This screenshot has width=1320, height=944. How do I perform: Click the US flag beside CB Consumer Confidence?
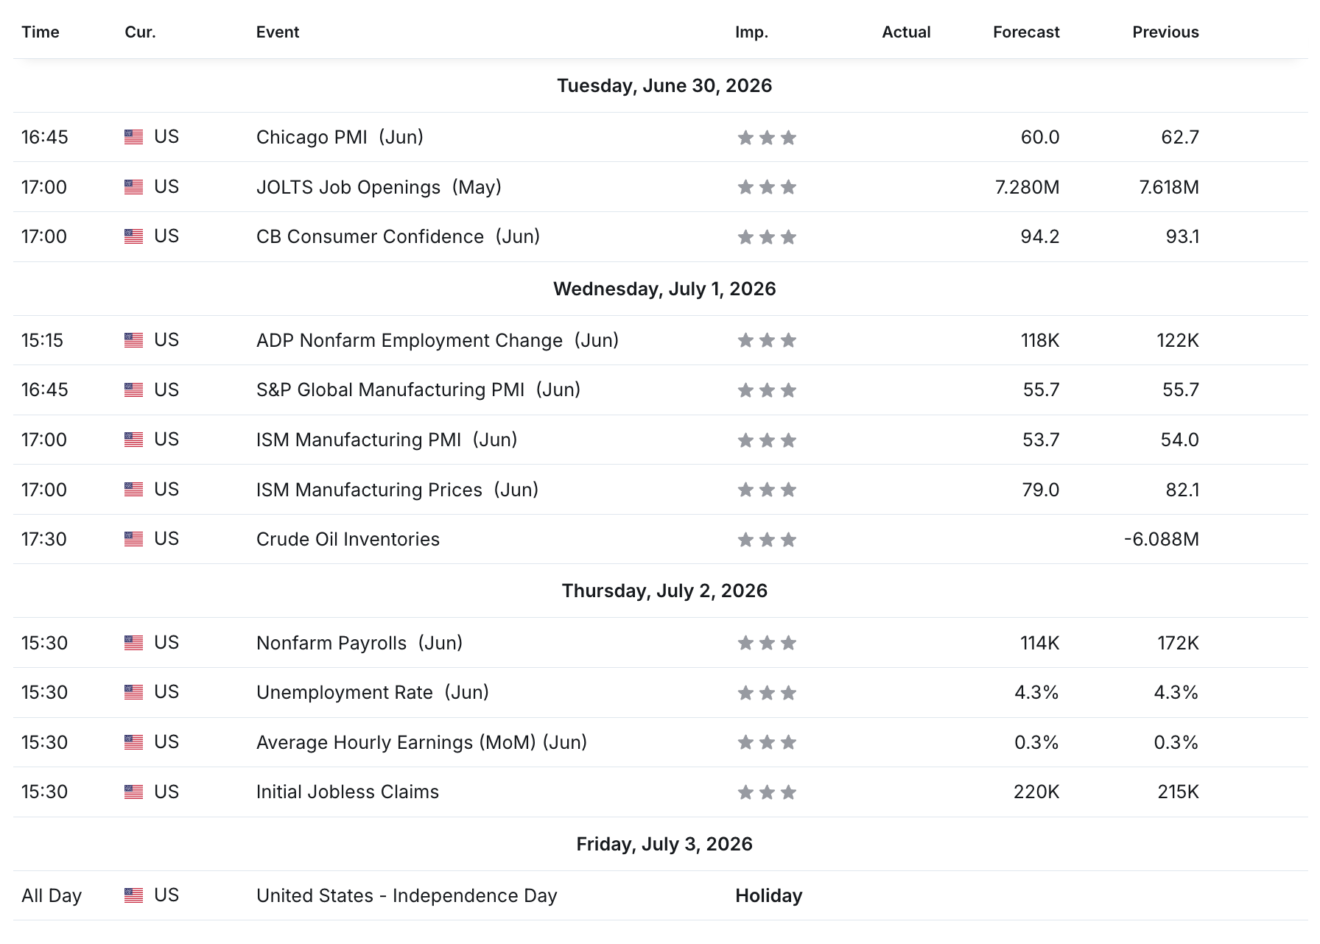click(x=133, y=237)
